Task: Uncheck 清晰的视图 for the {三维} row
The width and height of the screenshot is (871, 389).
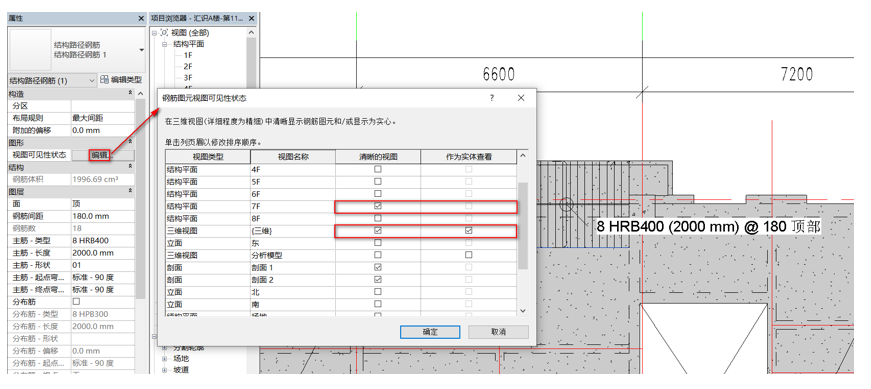Action: tap(378, 230)
